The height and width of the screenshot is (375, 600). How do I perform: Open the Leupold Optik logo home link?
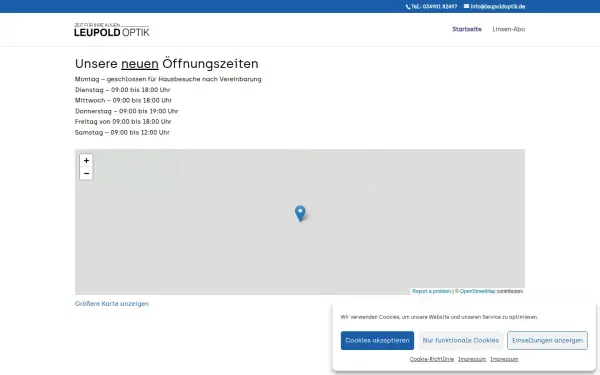(112, 30)
